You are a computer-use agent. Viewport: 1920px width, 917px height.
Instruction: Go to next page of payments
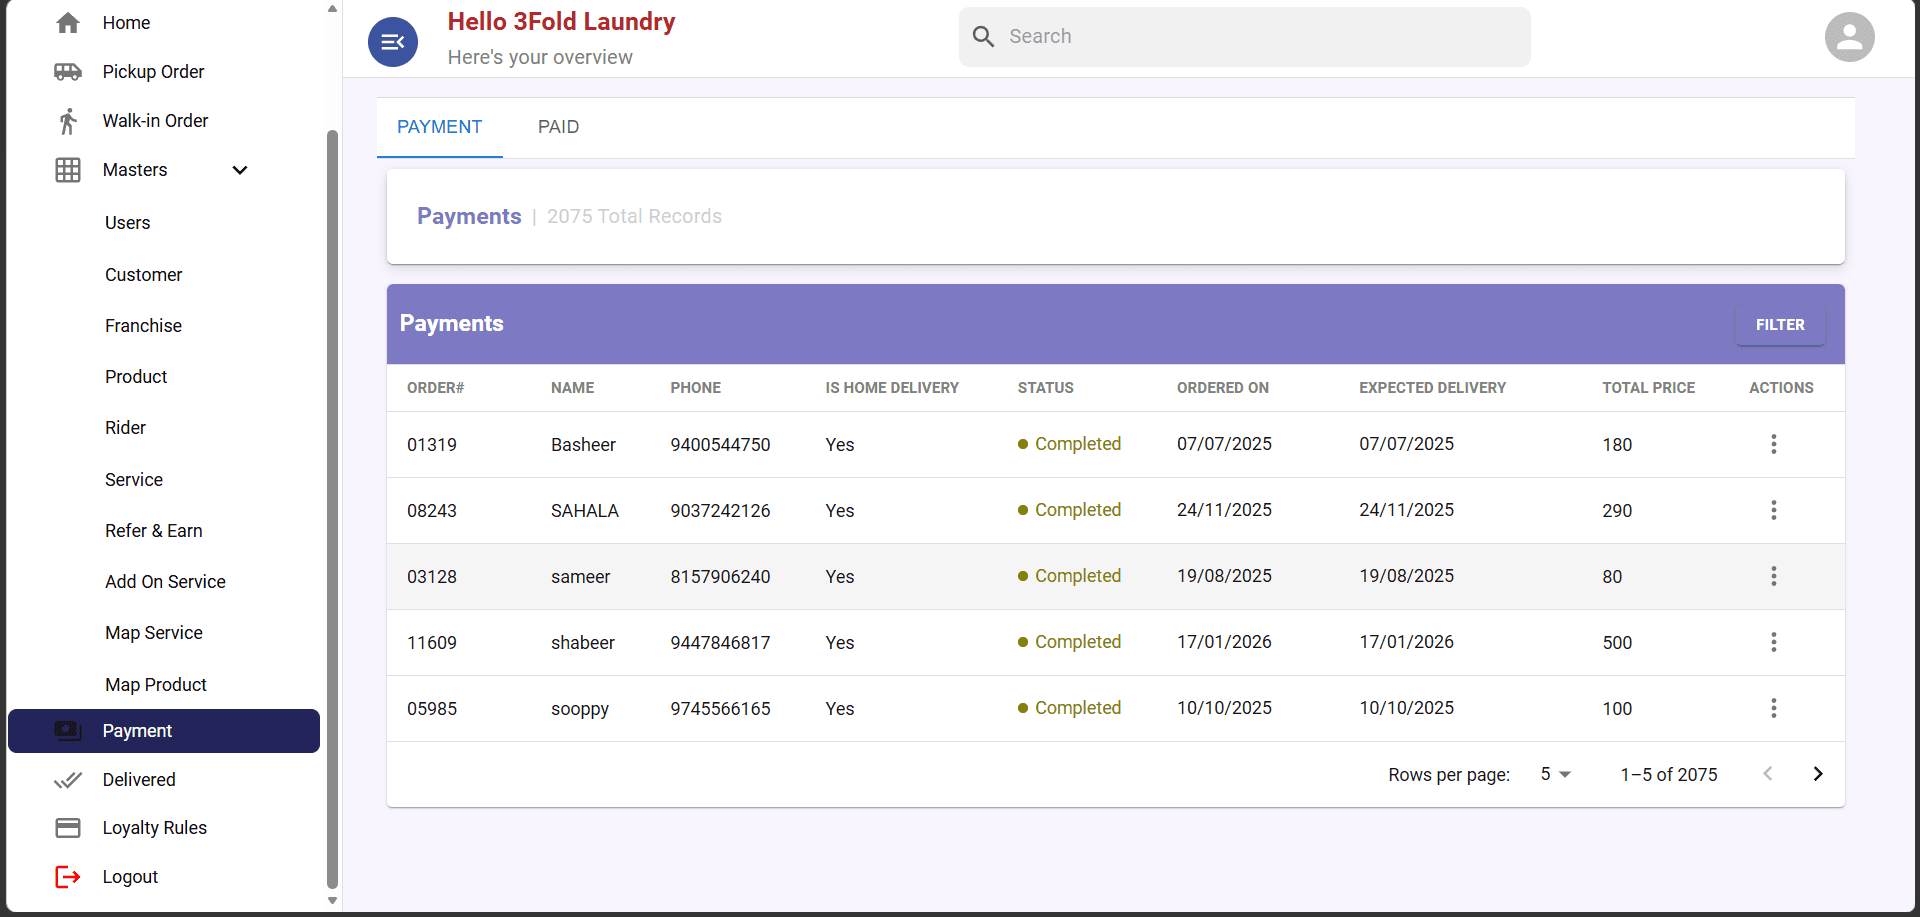(1818, 774)
